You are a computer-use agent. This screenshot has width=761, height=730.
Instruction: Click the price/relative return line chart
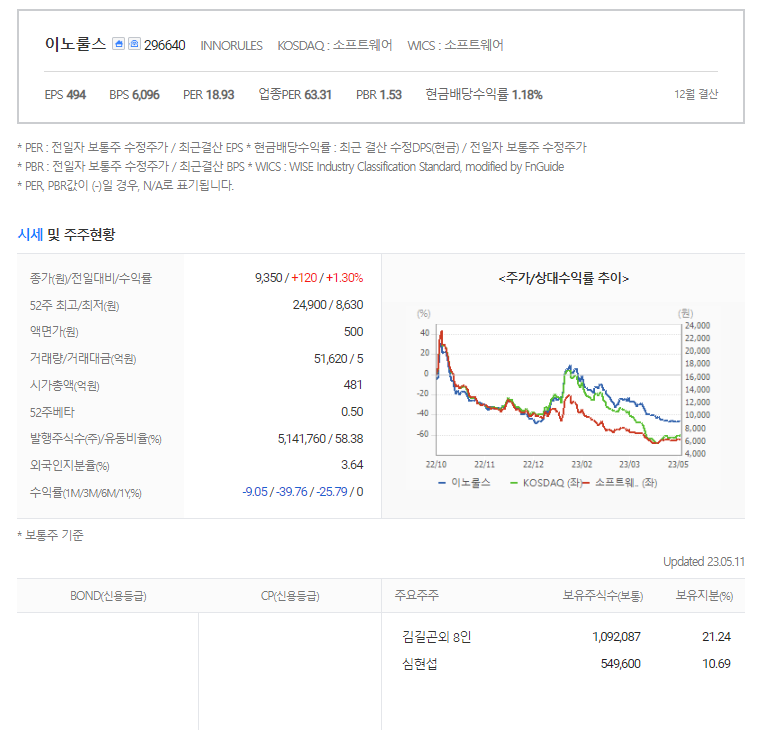click(559, 389)
